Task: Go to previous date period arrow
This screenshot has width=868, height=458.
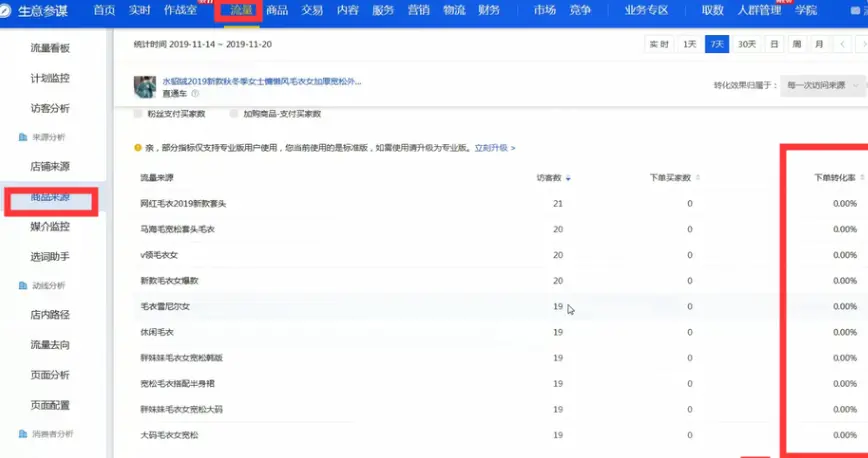Action: 842,44
